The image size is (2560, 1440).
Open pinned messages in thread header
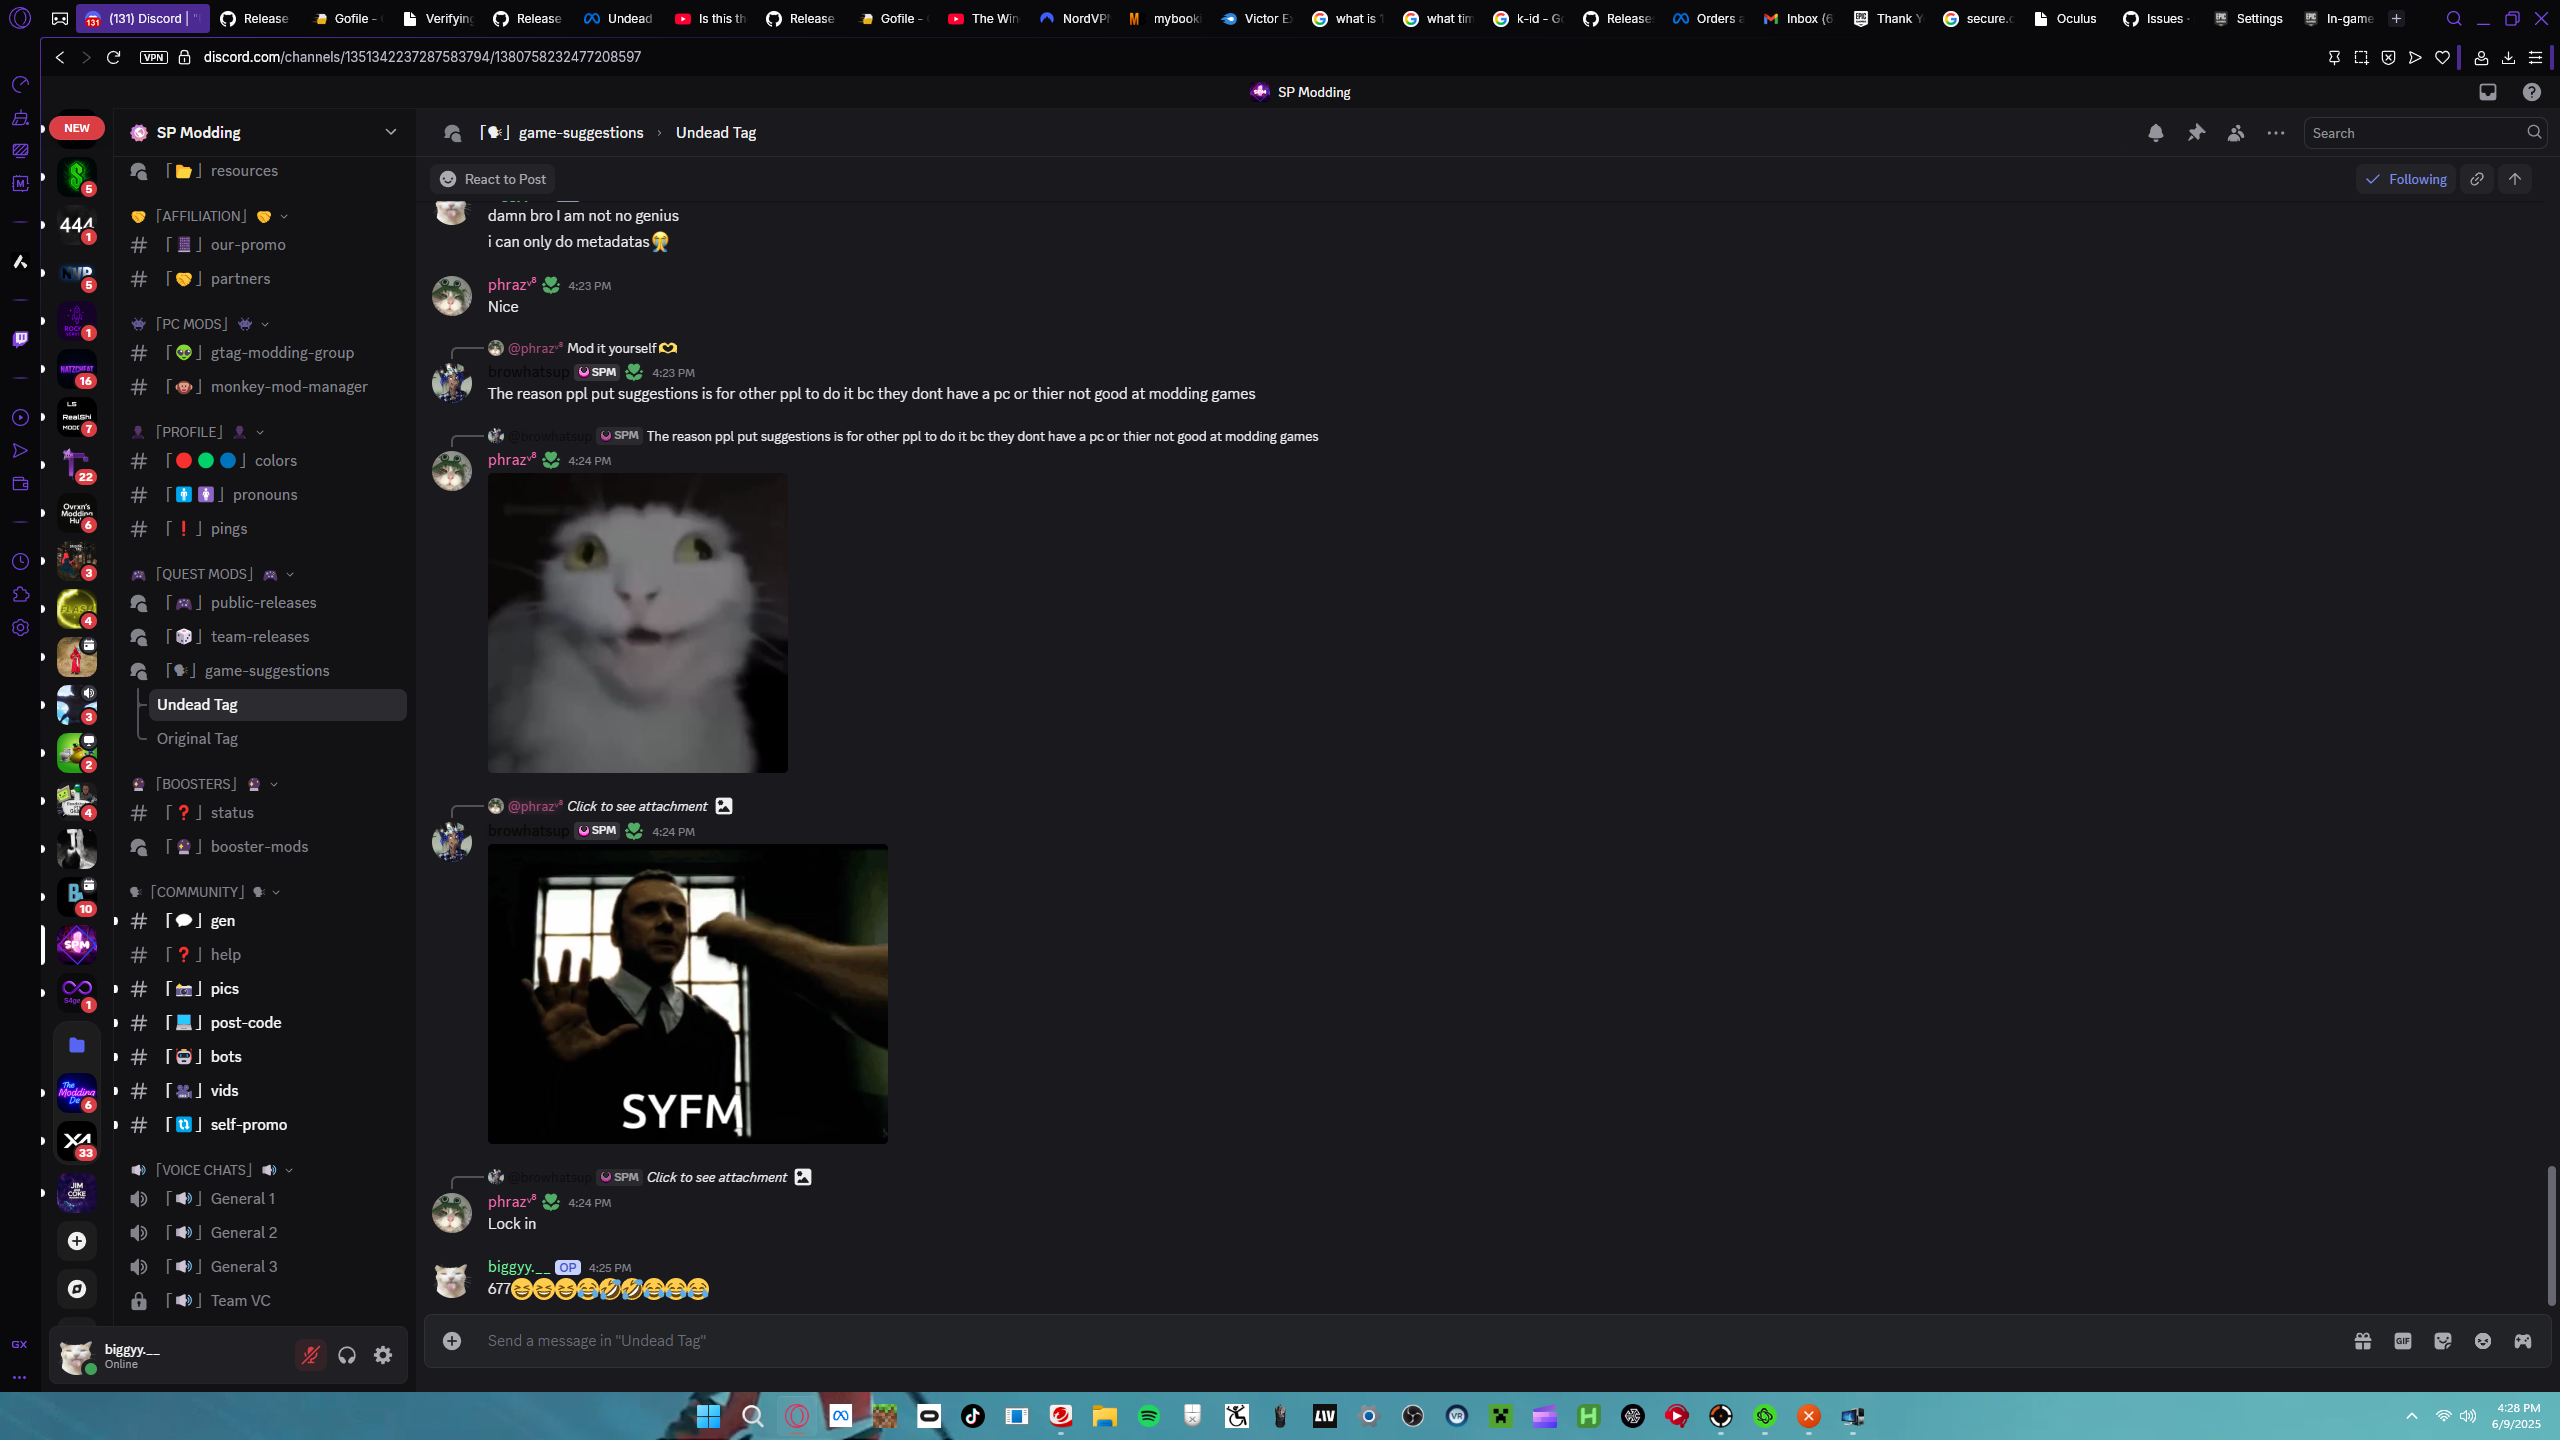[2195, 133]
